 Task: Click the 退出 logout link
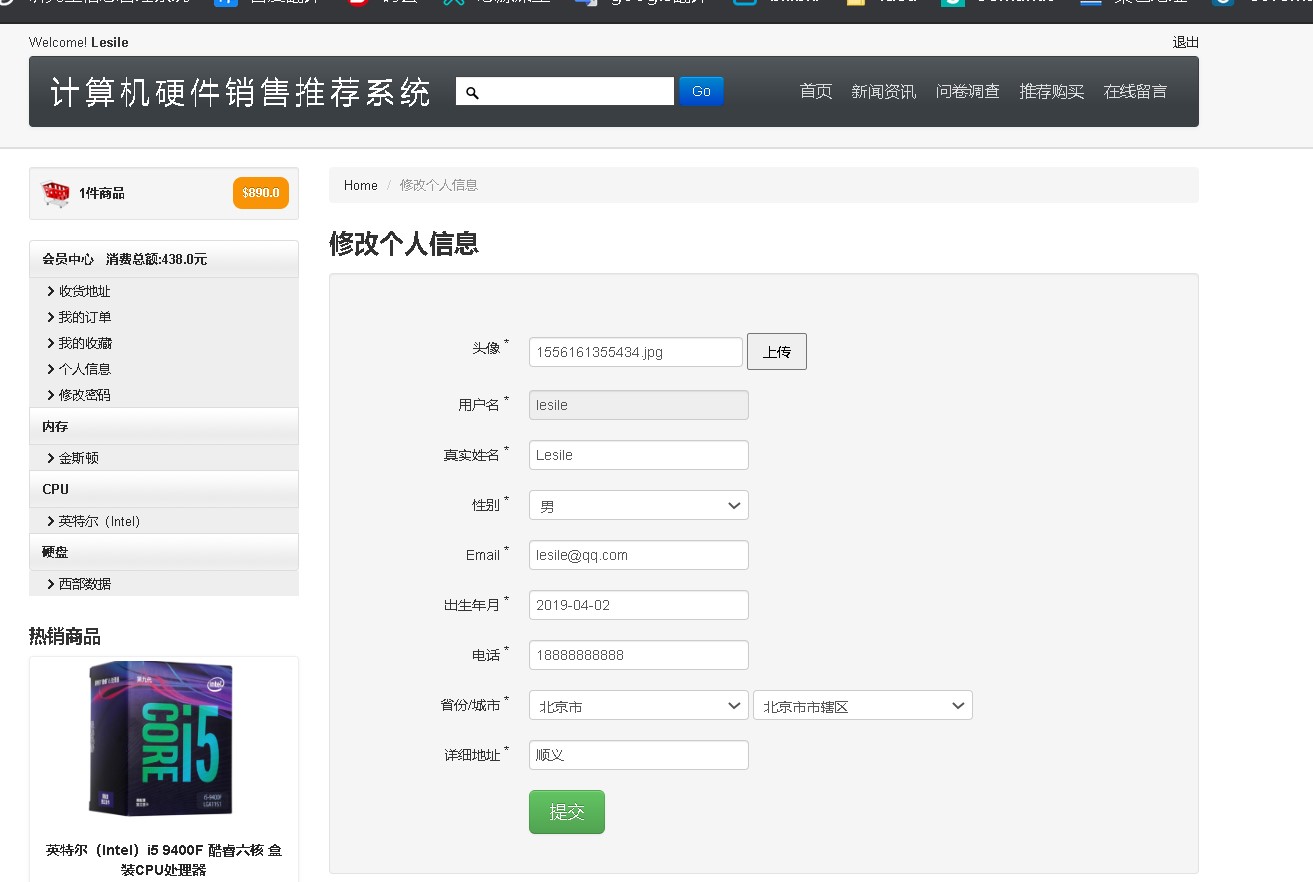[x=1185, y=42]
